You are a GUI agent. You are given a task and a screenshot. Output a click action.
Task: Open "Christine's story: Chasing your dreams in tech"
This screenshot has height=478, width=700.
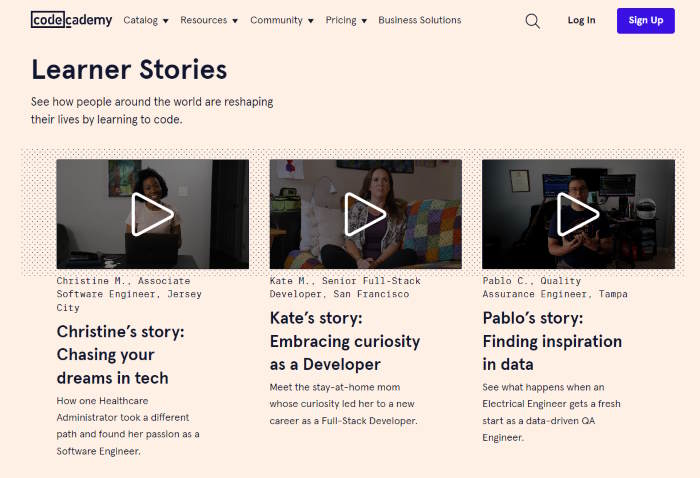(x=121, y=355)
